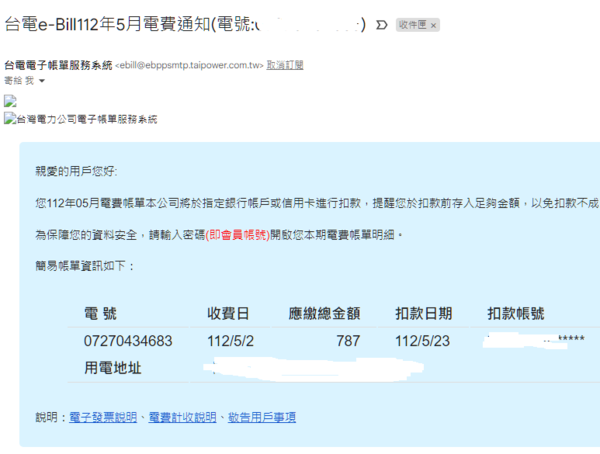Screen dimensions: 600x454
Task: Expand recipient details arrow next to 寄給 我
Action: pos(43,80)
